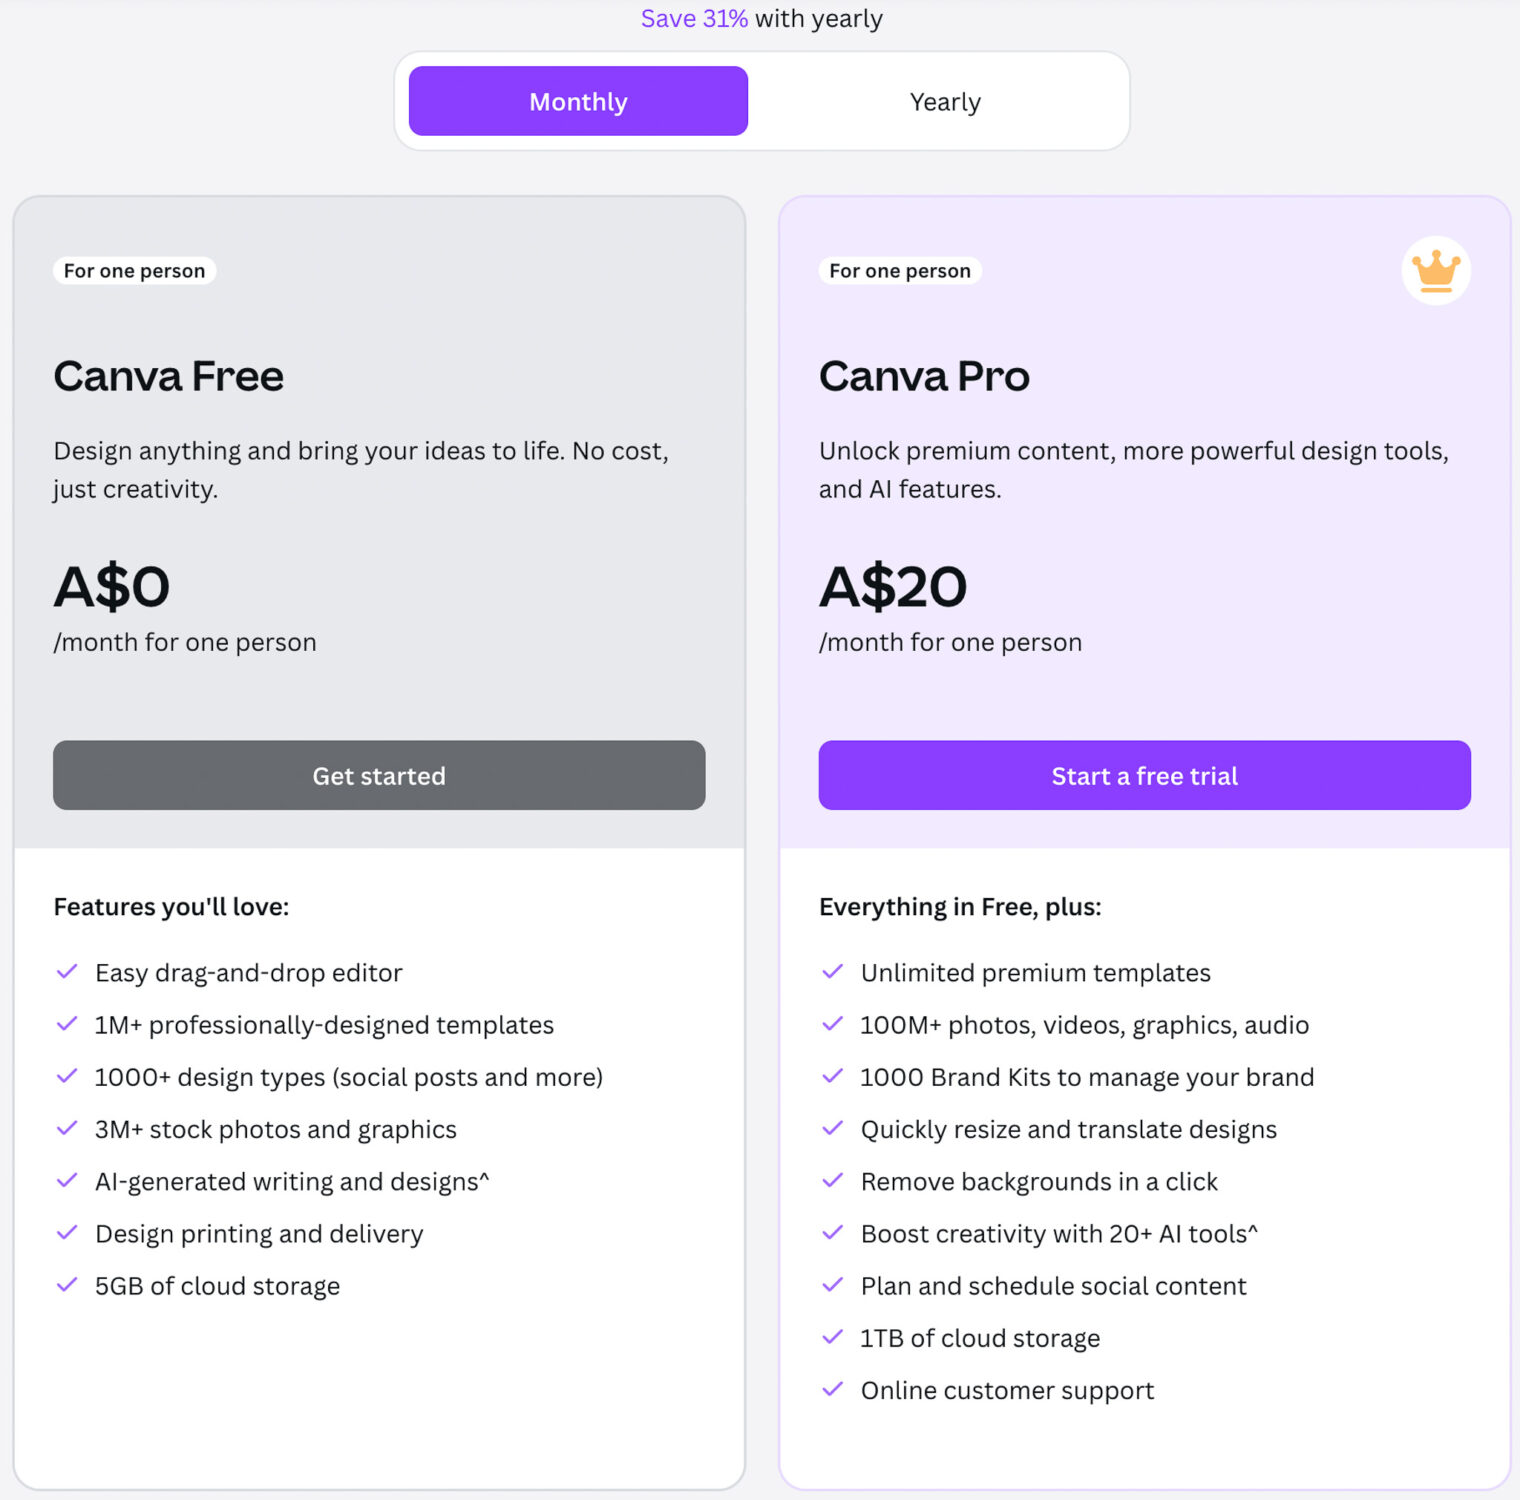Click checkmark next to 5GB of cloud storage
Screen dimensions: 1520x1500
tap(67, 1285)
